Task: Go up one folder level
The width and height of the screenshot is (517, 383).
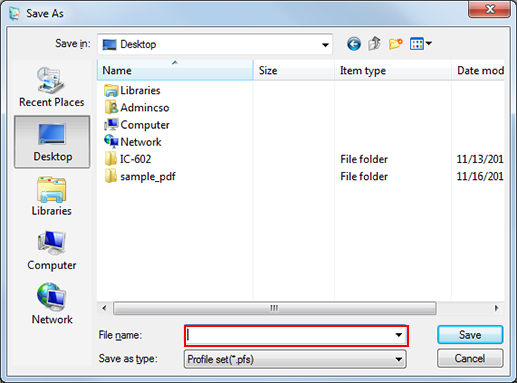Action: click(x=375, y=44)
